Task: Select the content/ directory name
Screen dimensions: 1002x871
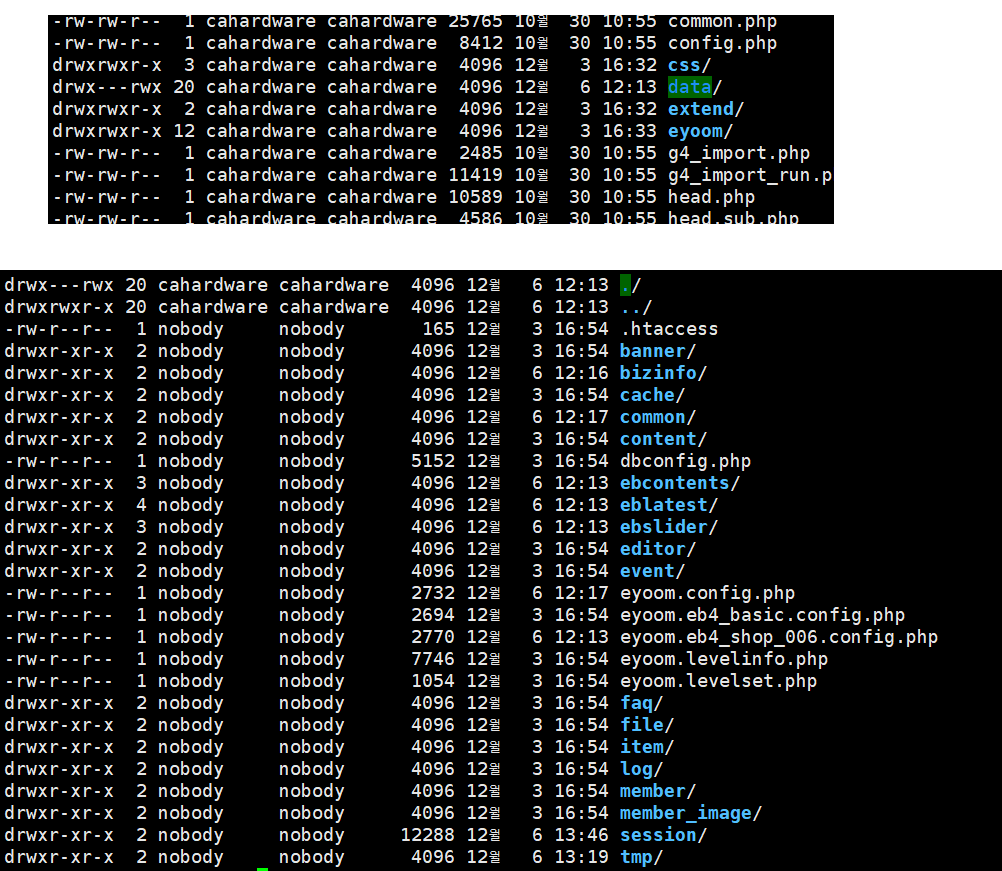Action: 663,439
